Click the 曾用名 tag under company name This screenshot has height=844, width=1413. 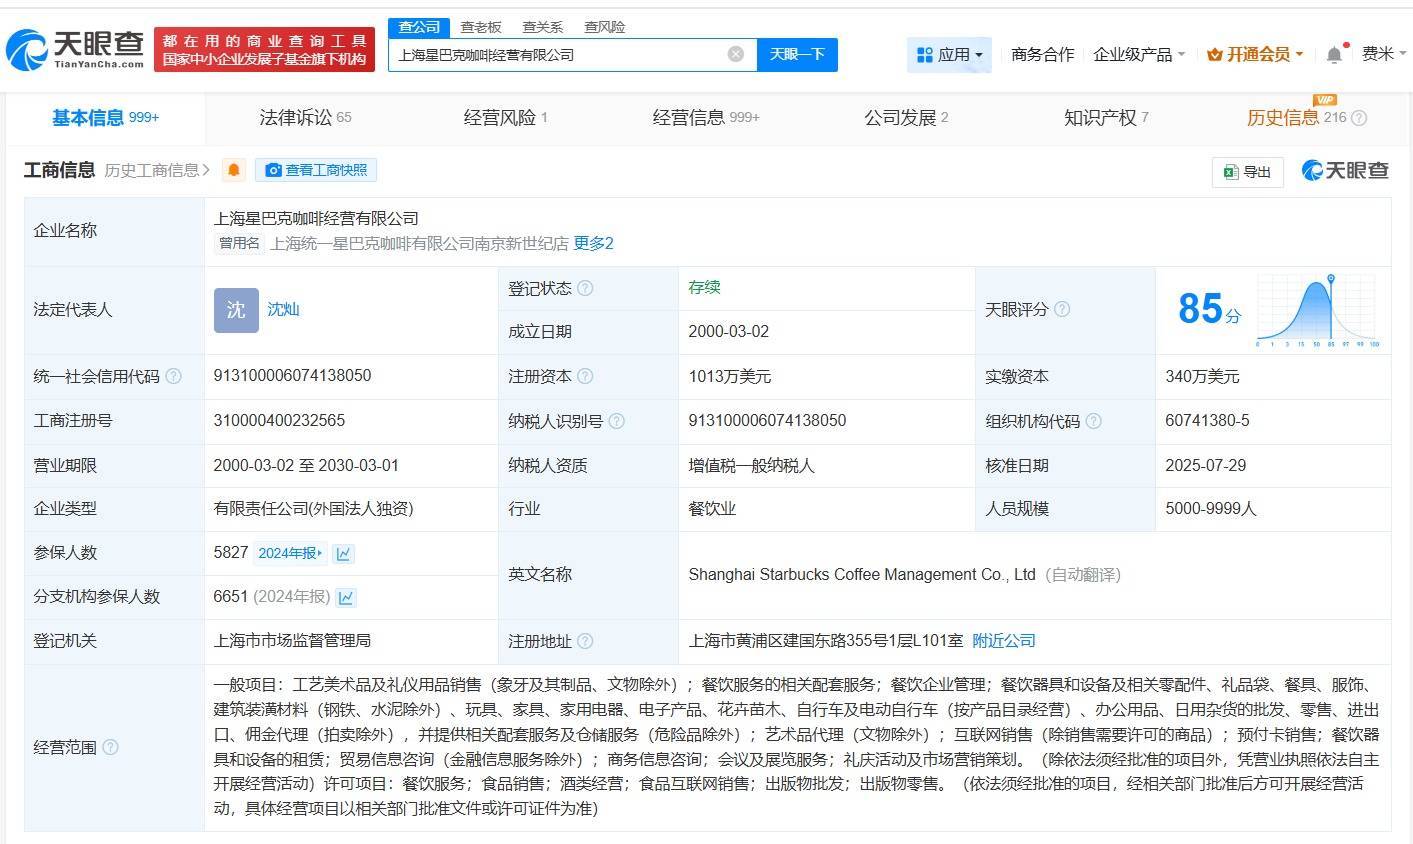[x=240, y=243]
